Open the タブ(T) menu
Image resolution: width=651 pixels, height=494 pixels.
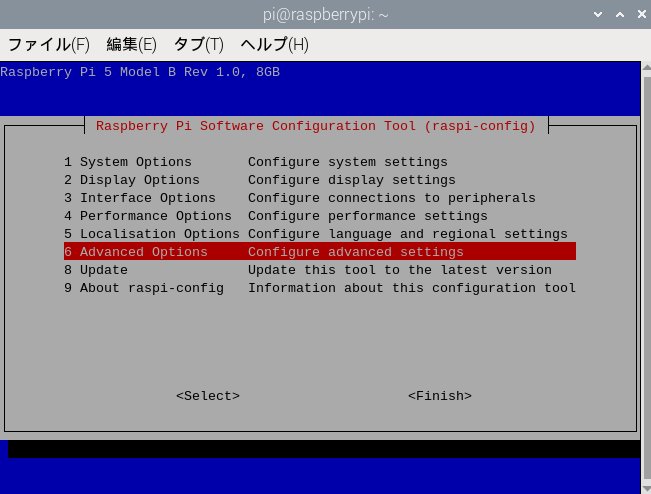(x=198, y=44)
